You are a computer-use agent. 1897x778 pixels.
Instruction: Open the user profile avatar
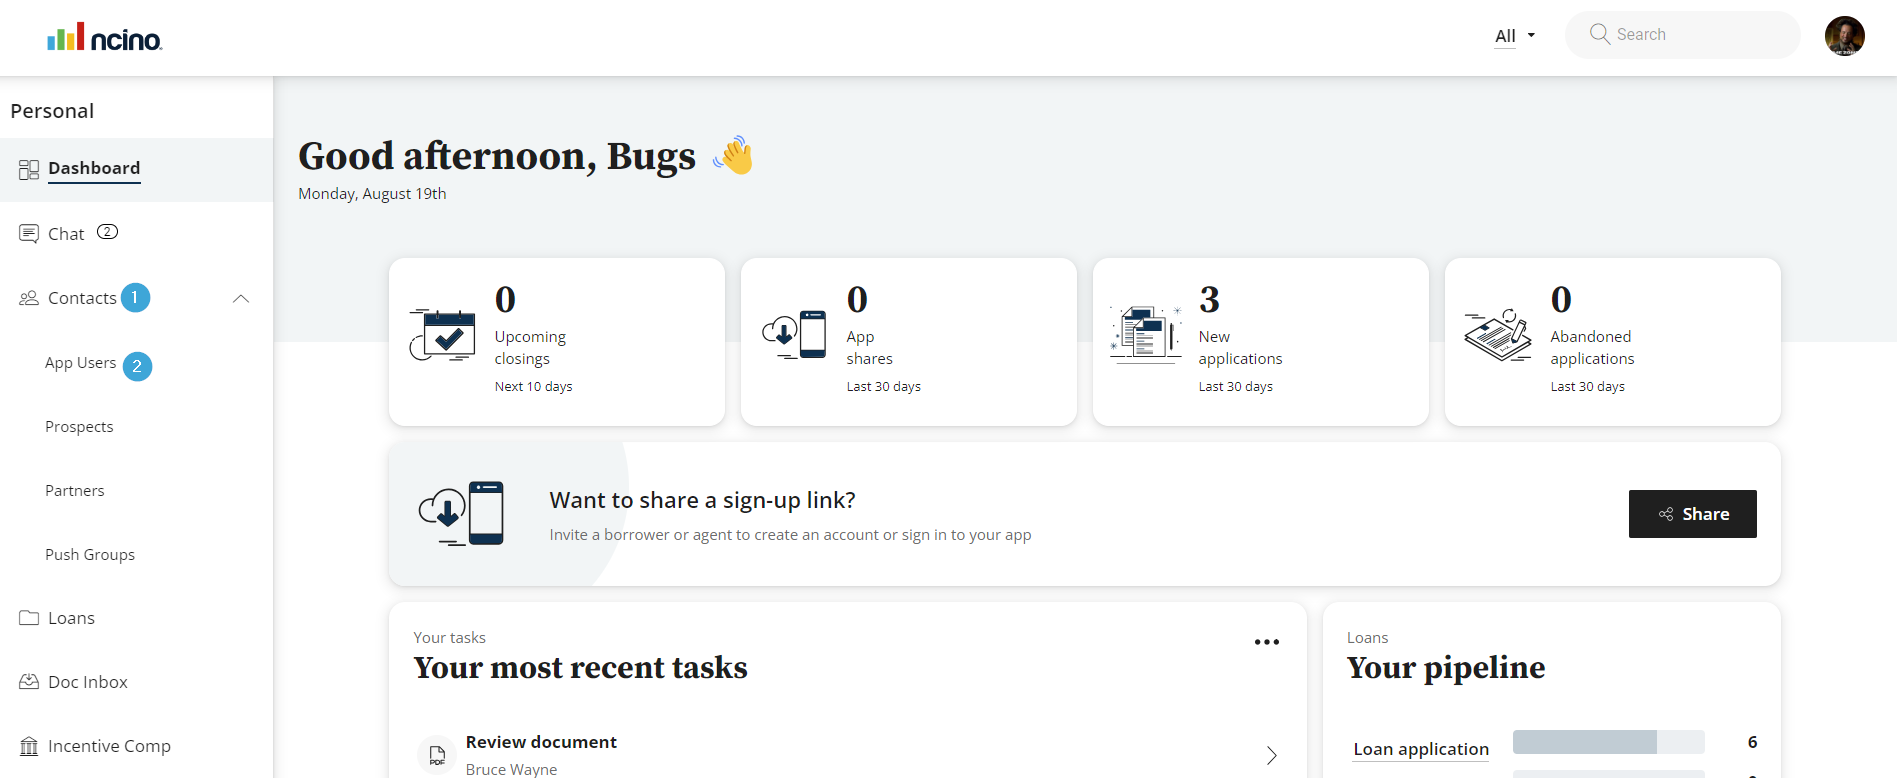1844,36
